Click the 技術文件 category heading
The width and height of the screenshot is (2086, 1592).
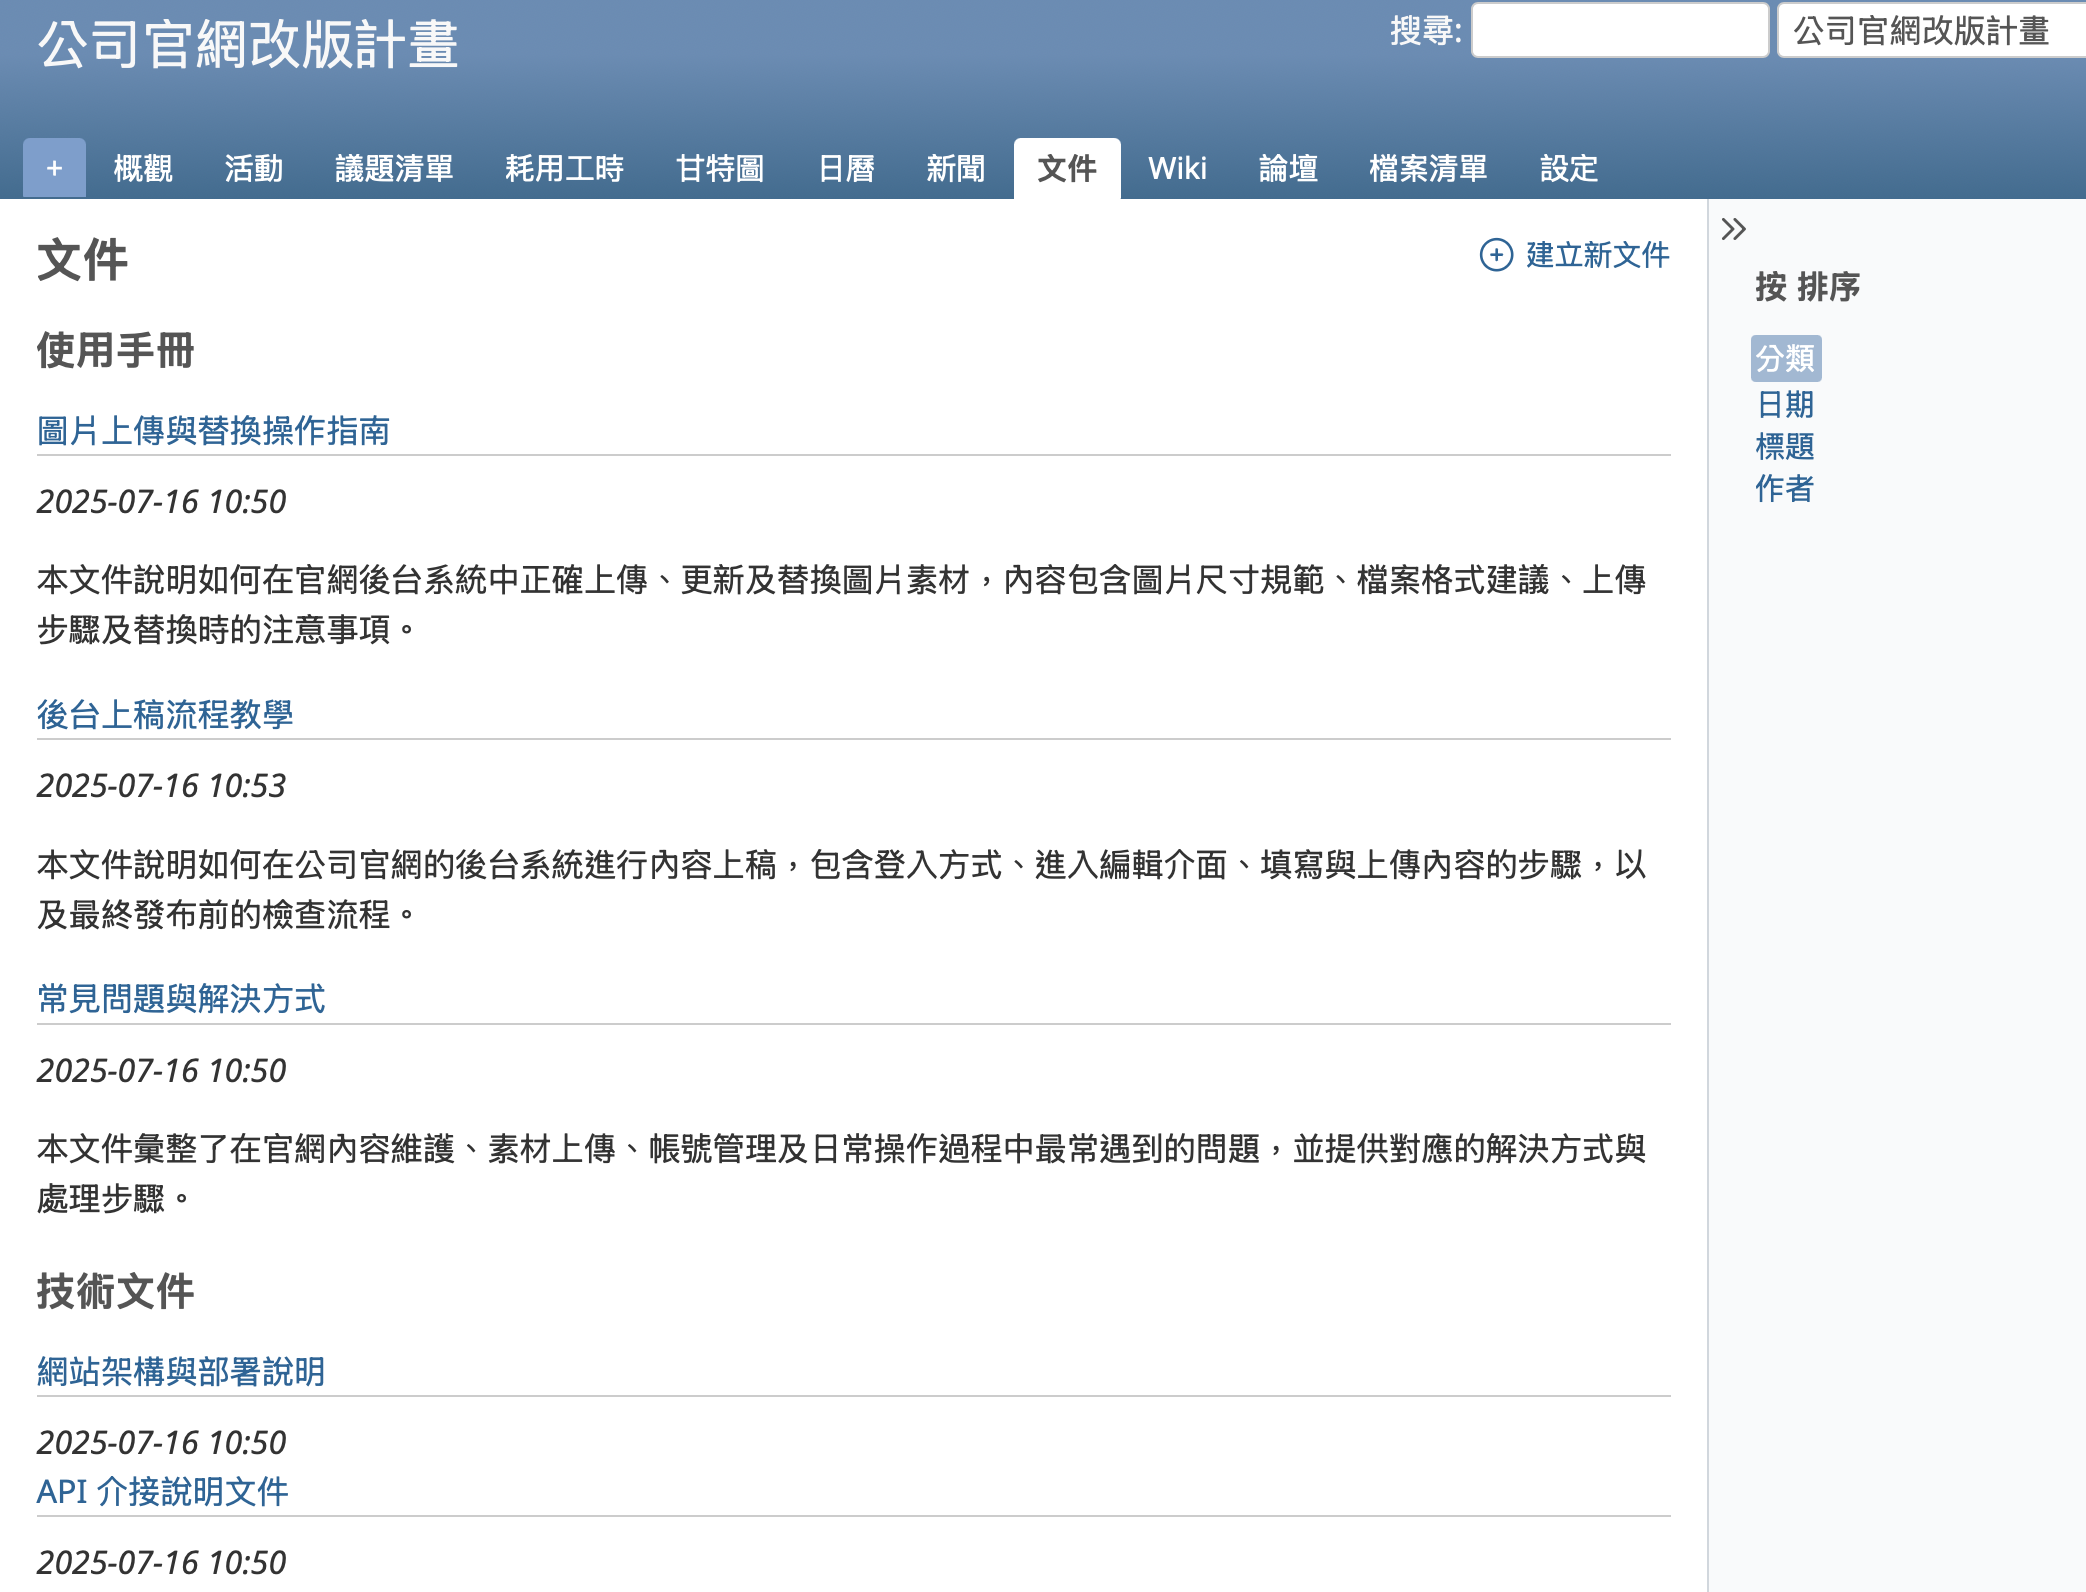point(115,1292)
